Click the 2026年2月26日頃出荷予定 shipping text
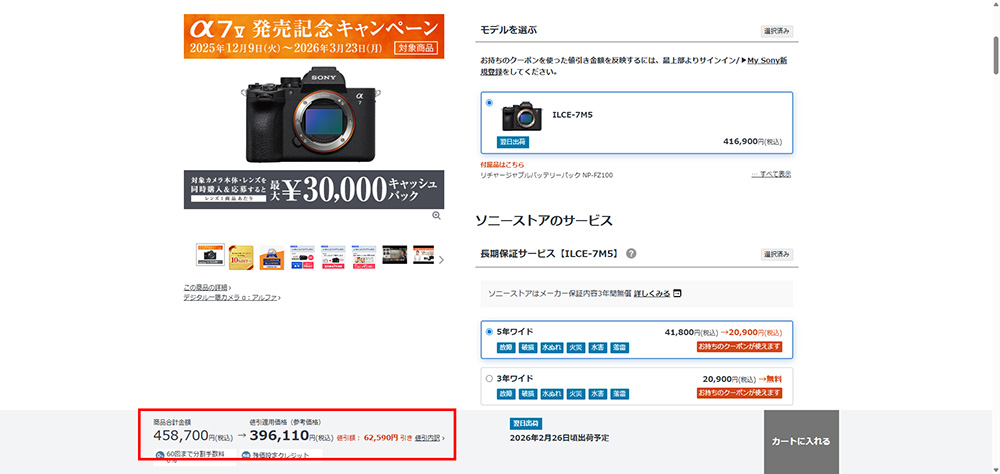Screen dimensions: 1000x474 click(559, 438)
